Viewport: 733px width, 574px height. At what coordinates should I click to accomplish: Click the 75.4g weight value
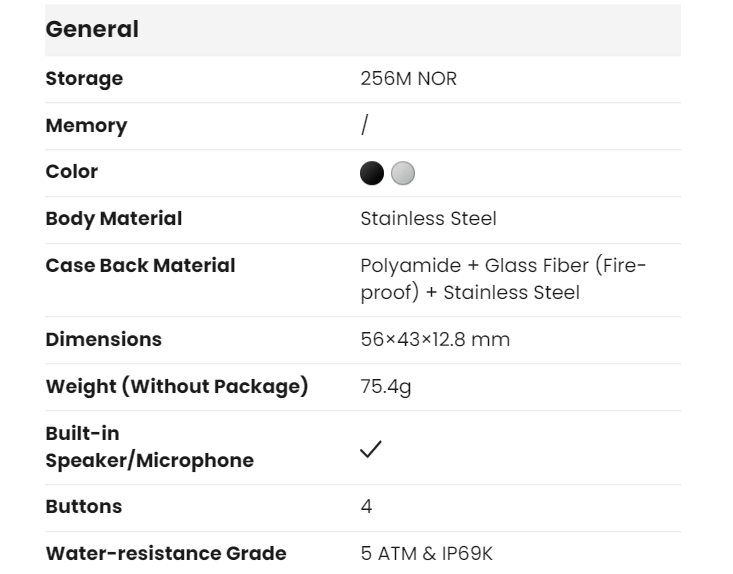point(385,387)
